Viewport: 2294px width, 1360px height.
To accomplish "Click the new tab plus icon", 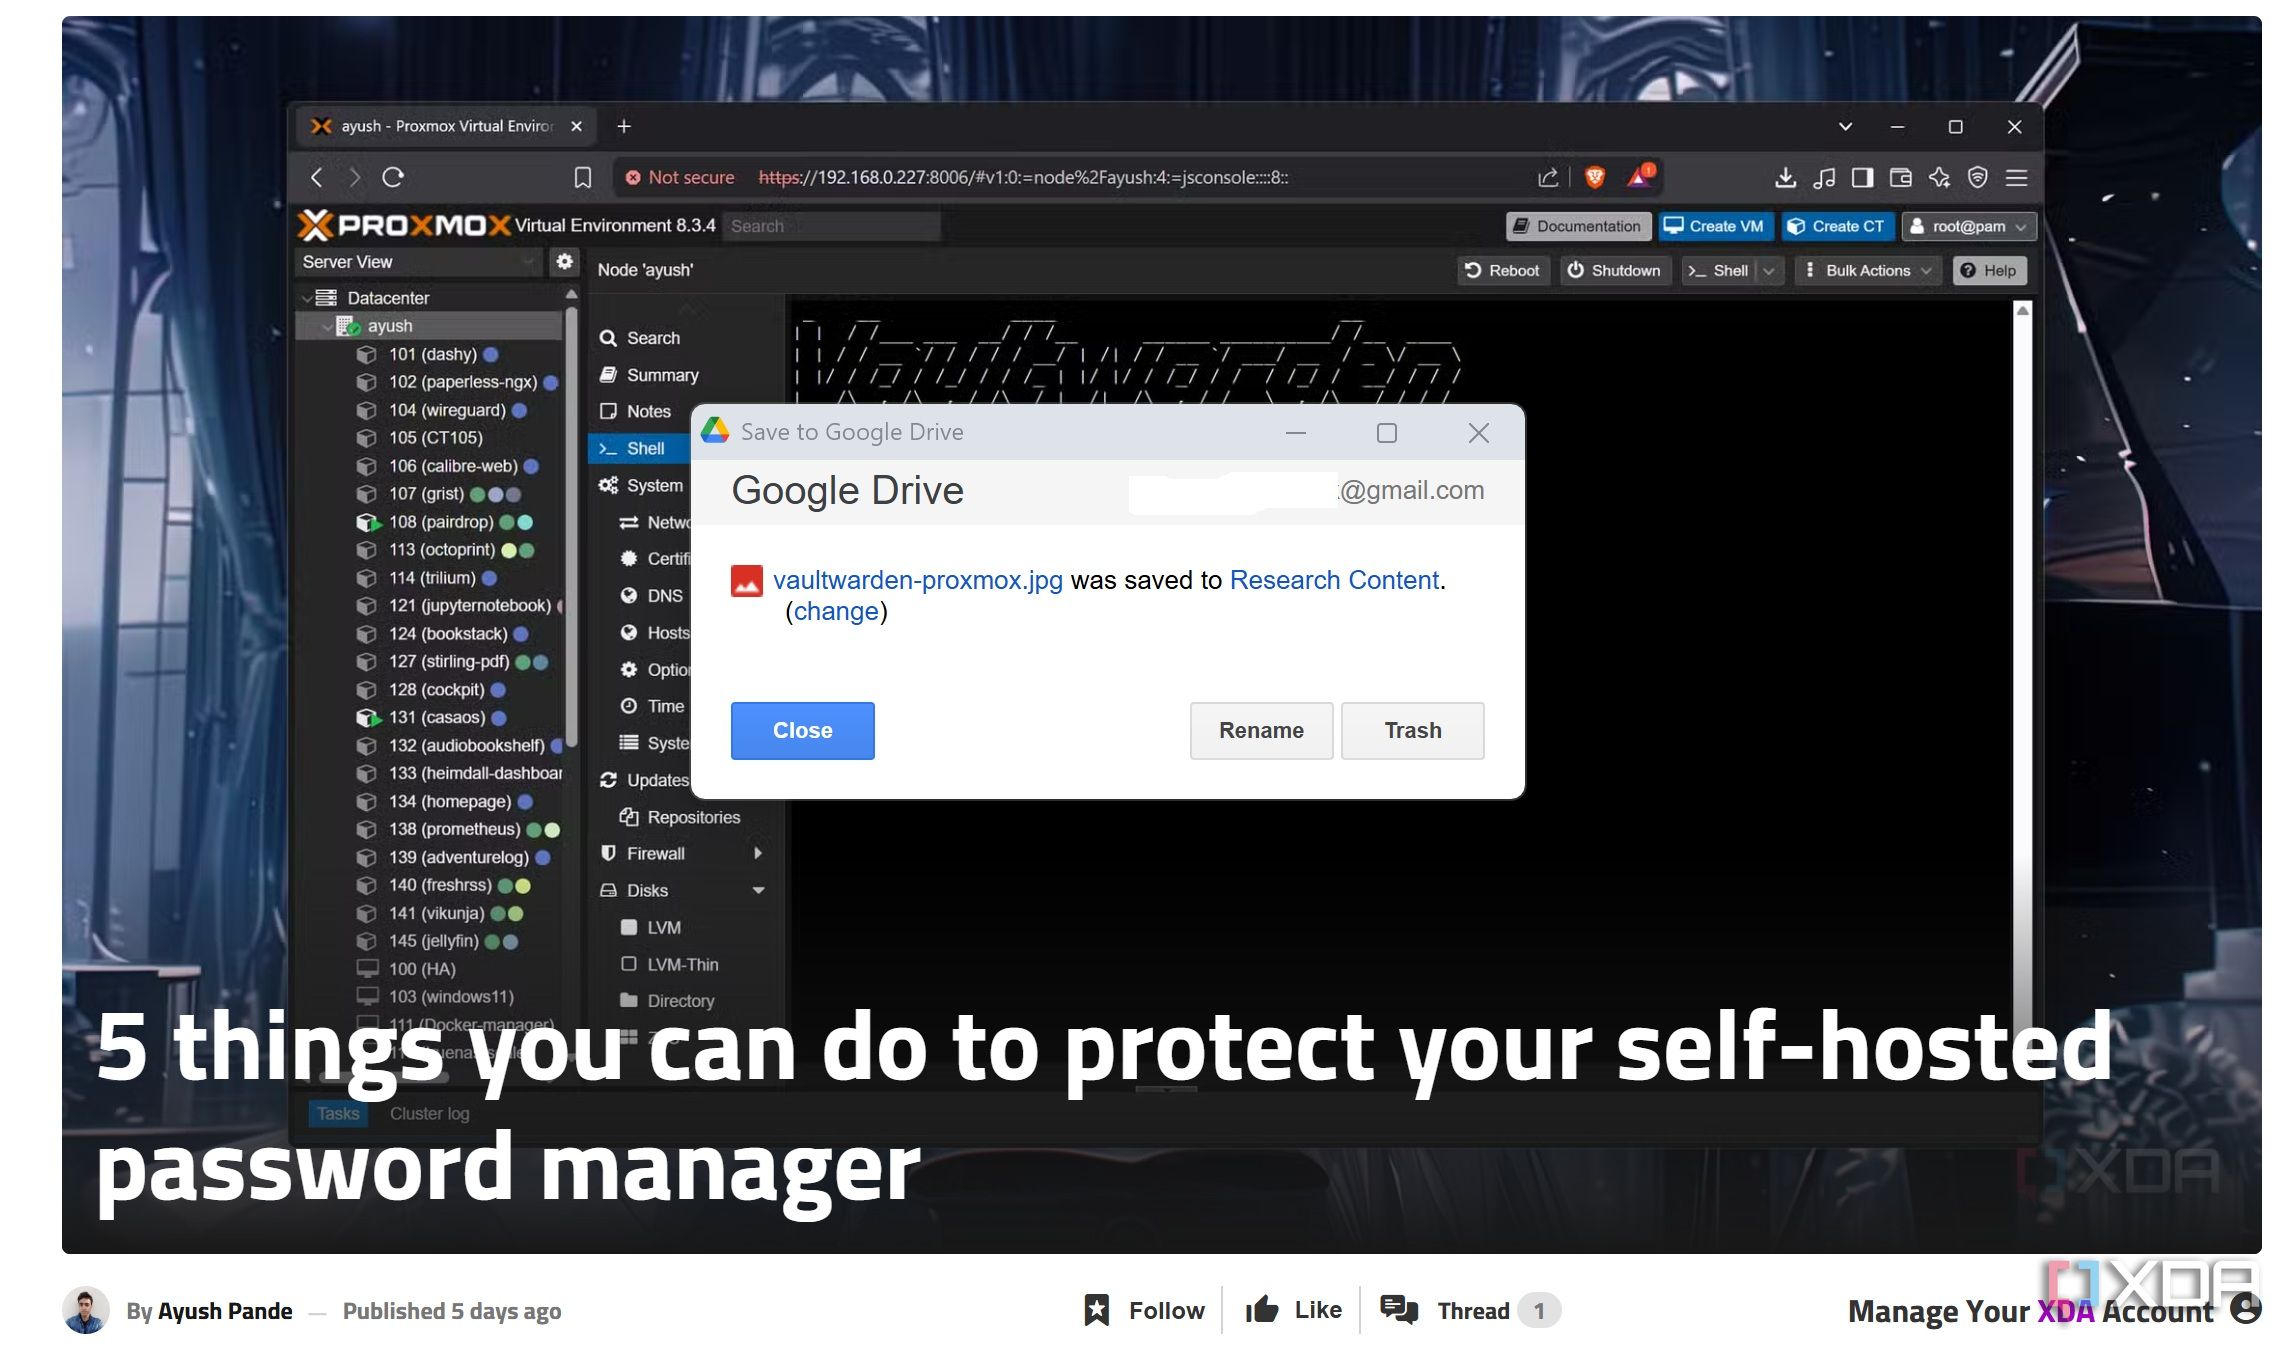I will [624, 126].
